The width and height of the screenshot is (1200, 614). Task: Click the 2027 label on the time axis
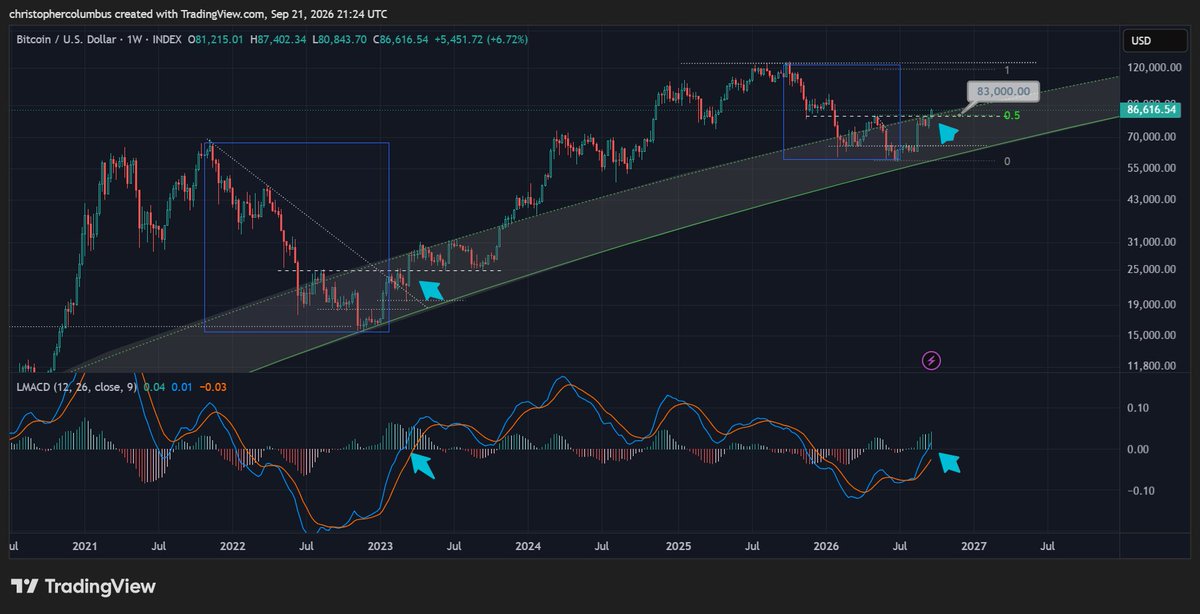[x=974, y=547]
